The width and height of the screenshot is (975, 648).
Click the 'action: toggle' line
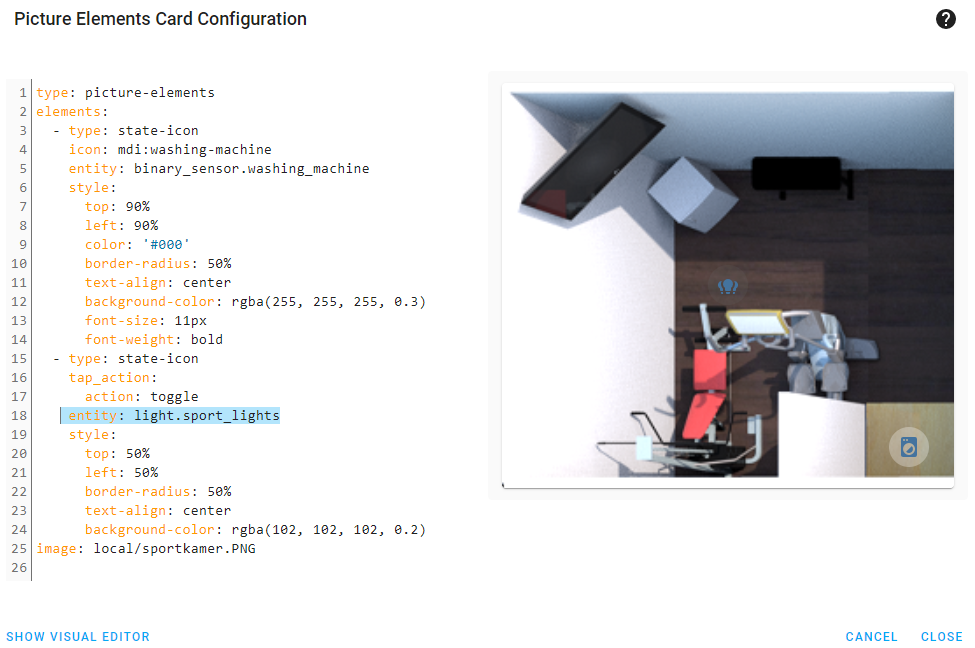(142, 397)
